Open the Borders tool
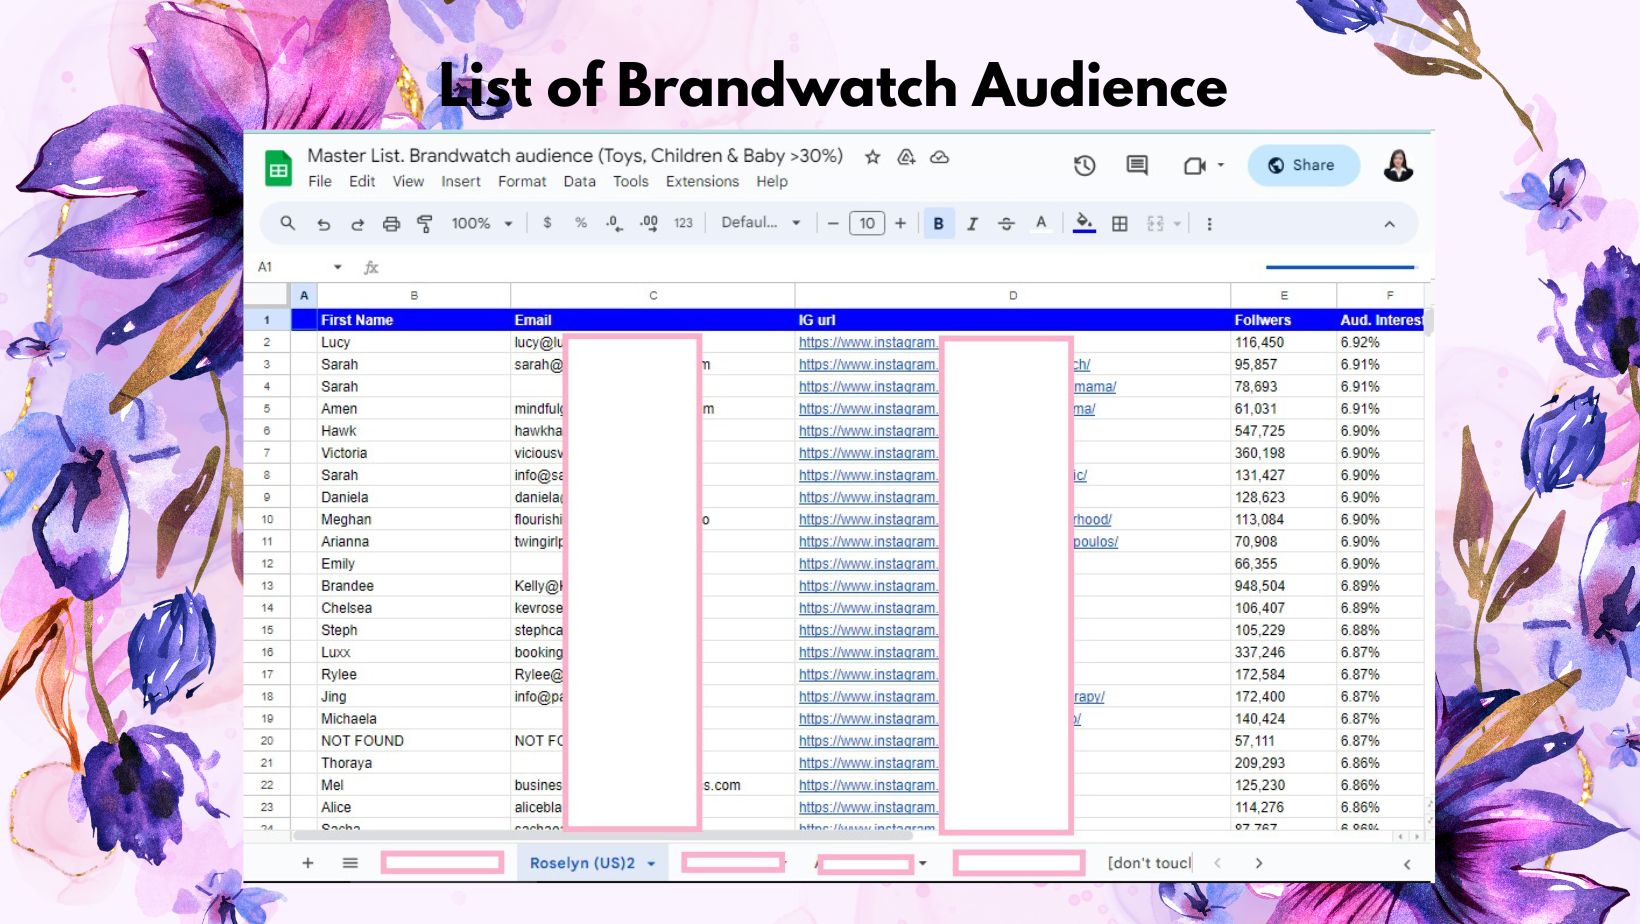Screen dimensions: 1640x924 tap(1120, 224)
